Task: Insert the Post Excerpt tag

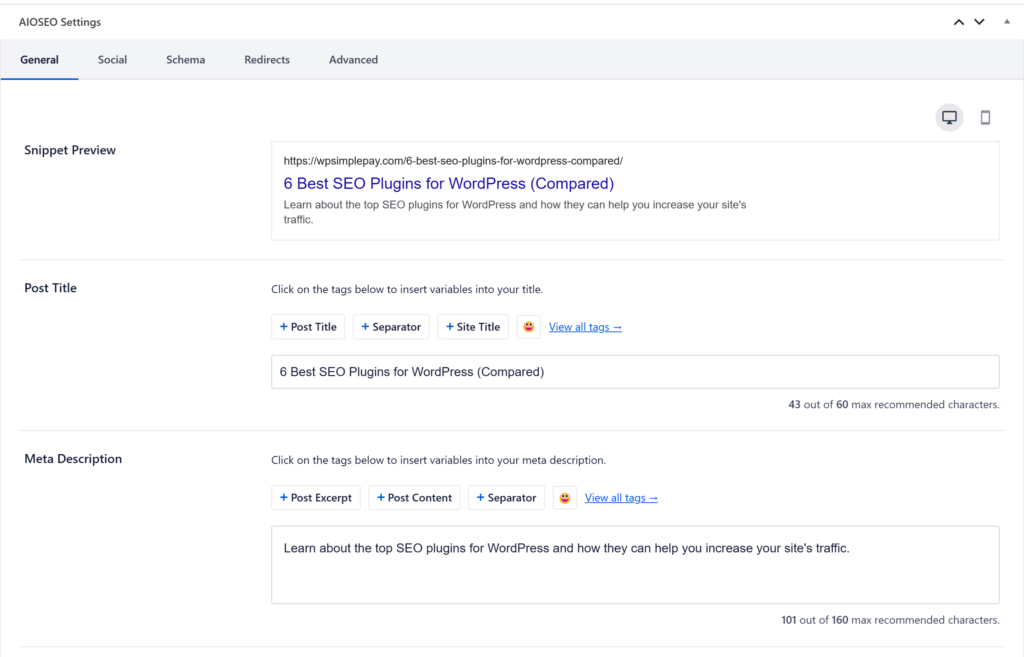Action: (x=315, y=498)
